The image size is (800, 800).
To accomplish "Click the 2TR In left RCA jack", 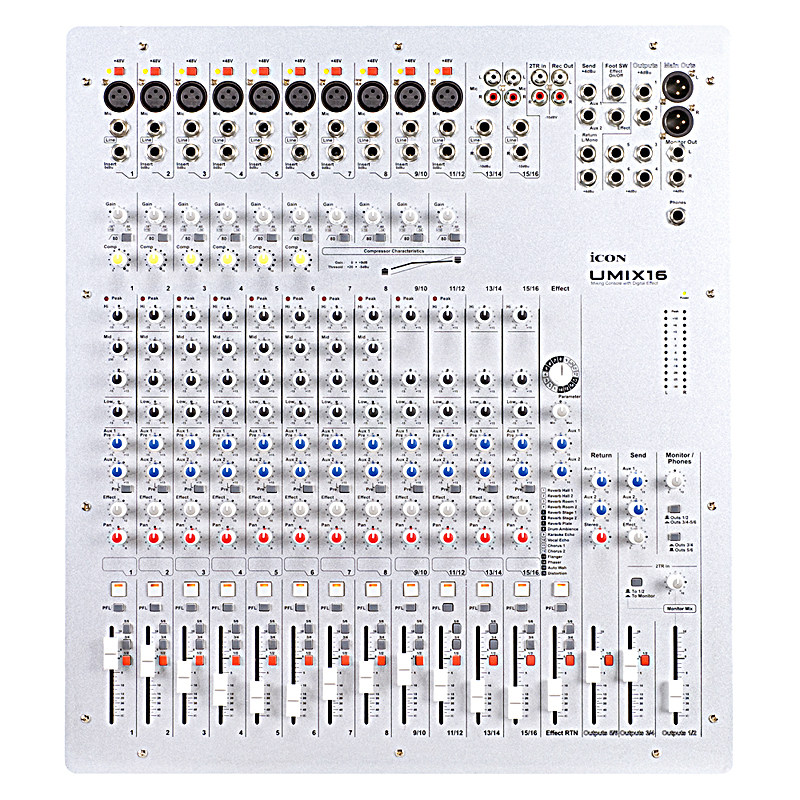I will tap(539, 78).
